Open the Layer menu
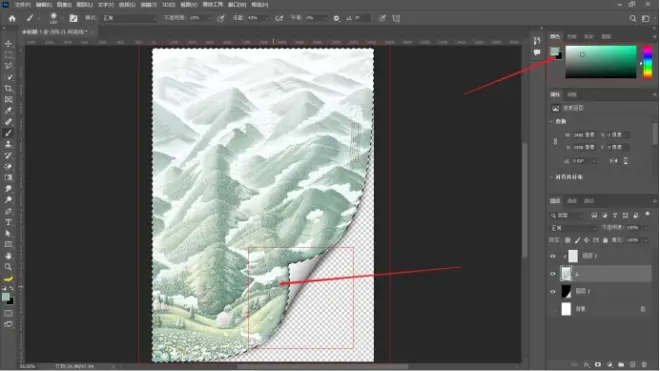660x371 pixels. [85, 5]
